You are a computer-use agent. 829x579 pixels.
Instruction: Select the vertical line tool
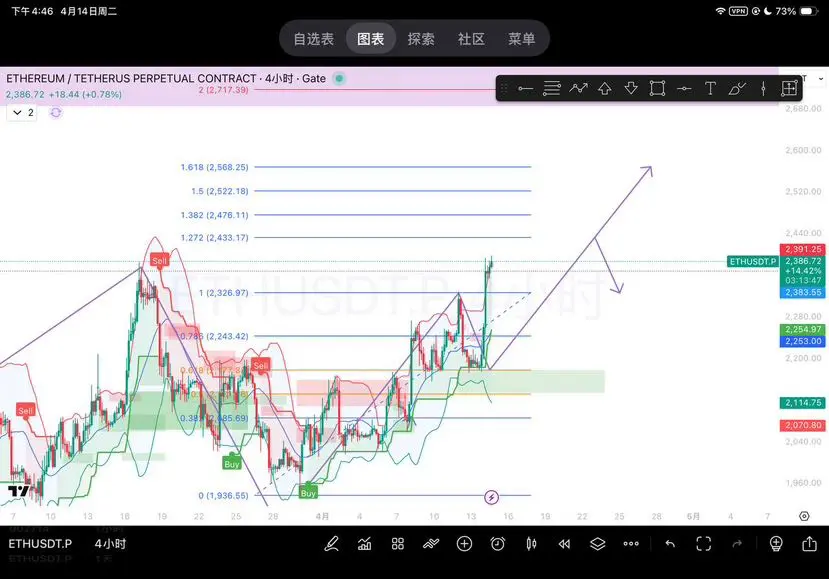click(763, 88)
